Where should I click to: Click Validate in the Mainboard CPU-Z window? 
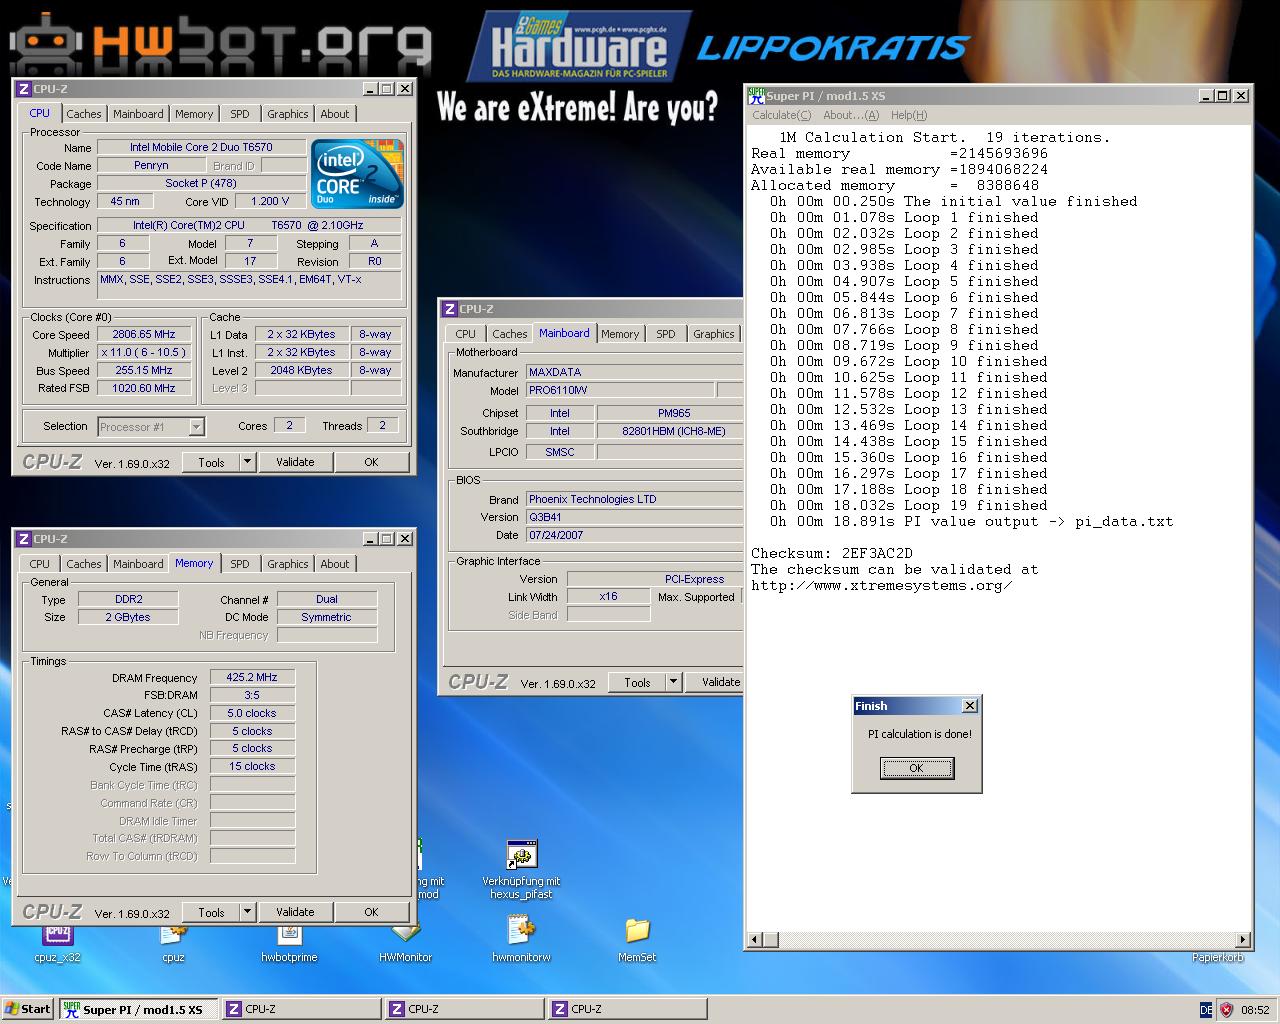pos(715,682)
